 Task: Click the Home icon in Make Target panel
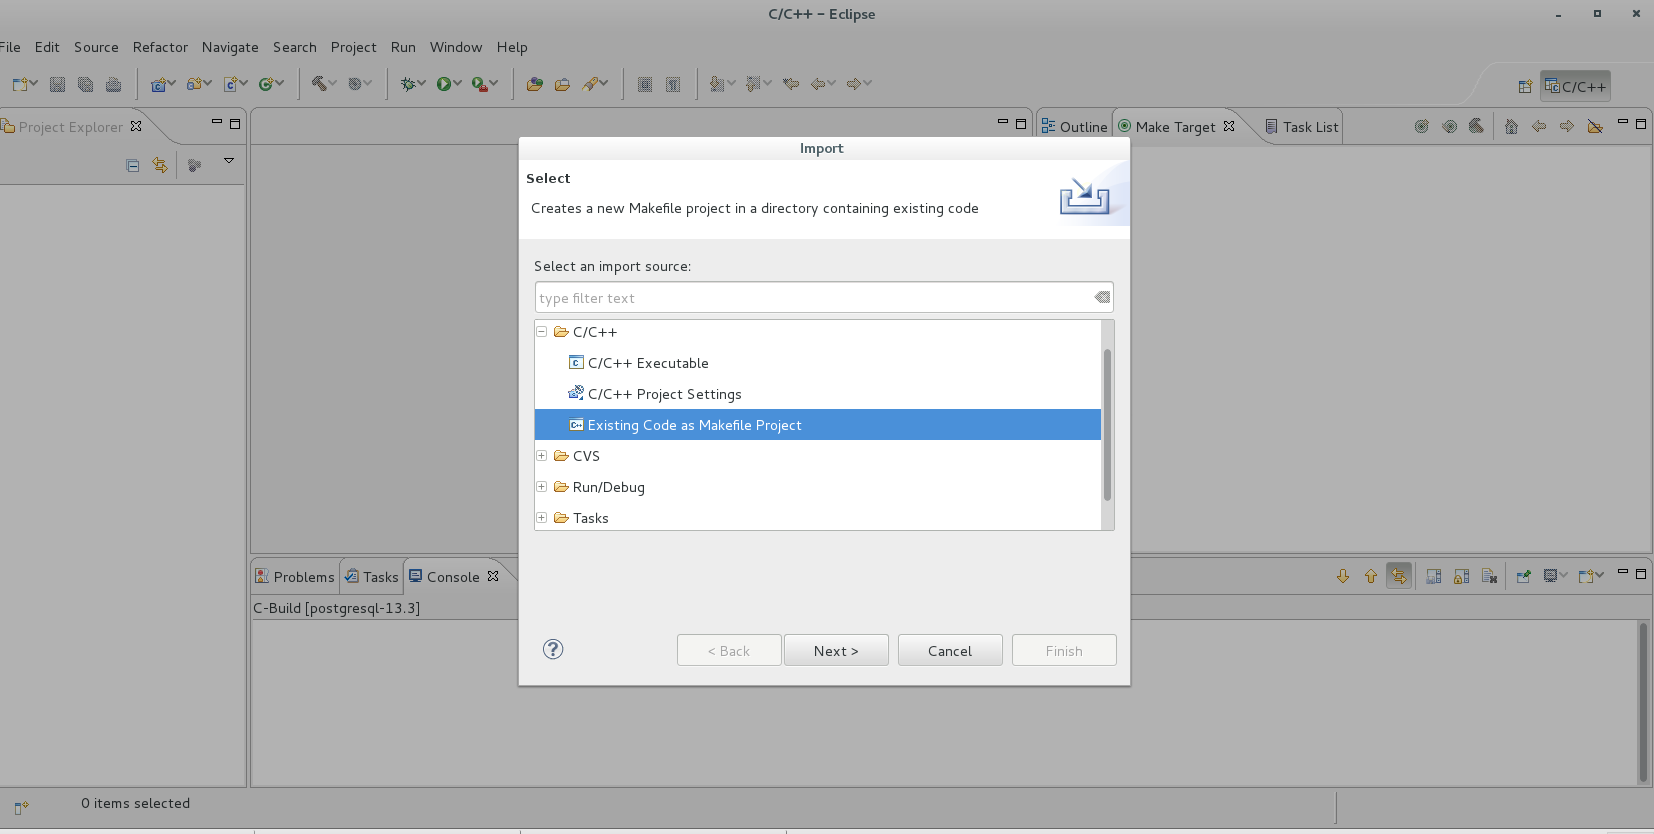1511,126
